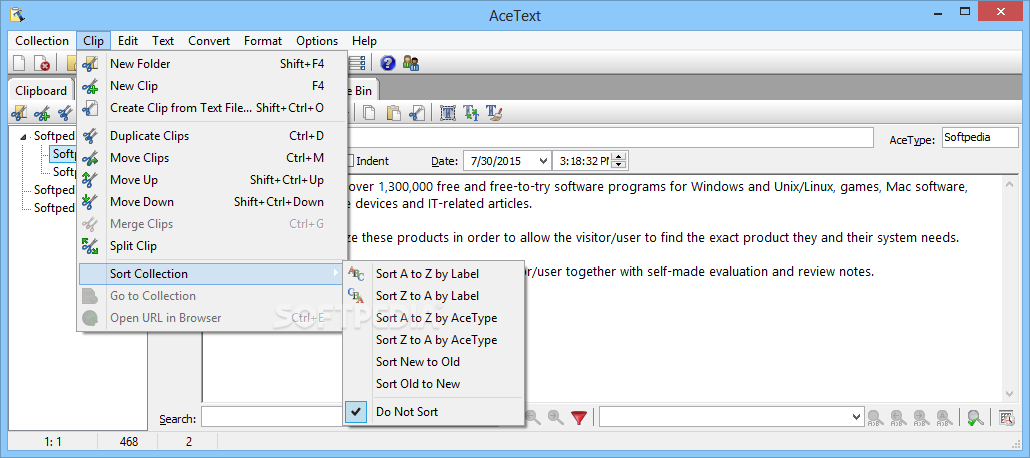
Task: Click the replace all 'A' magnifier icon
Action: point(943,417)
